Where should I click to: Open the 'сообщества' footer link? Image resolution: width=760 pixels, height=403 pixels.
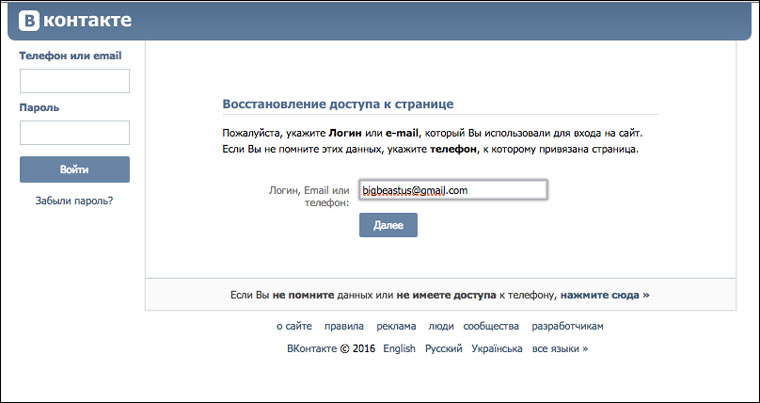coord(491,326)
